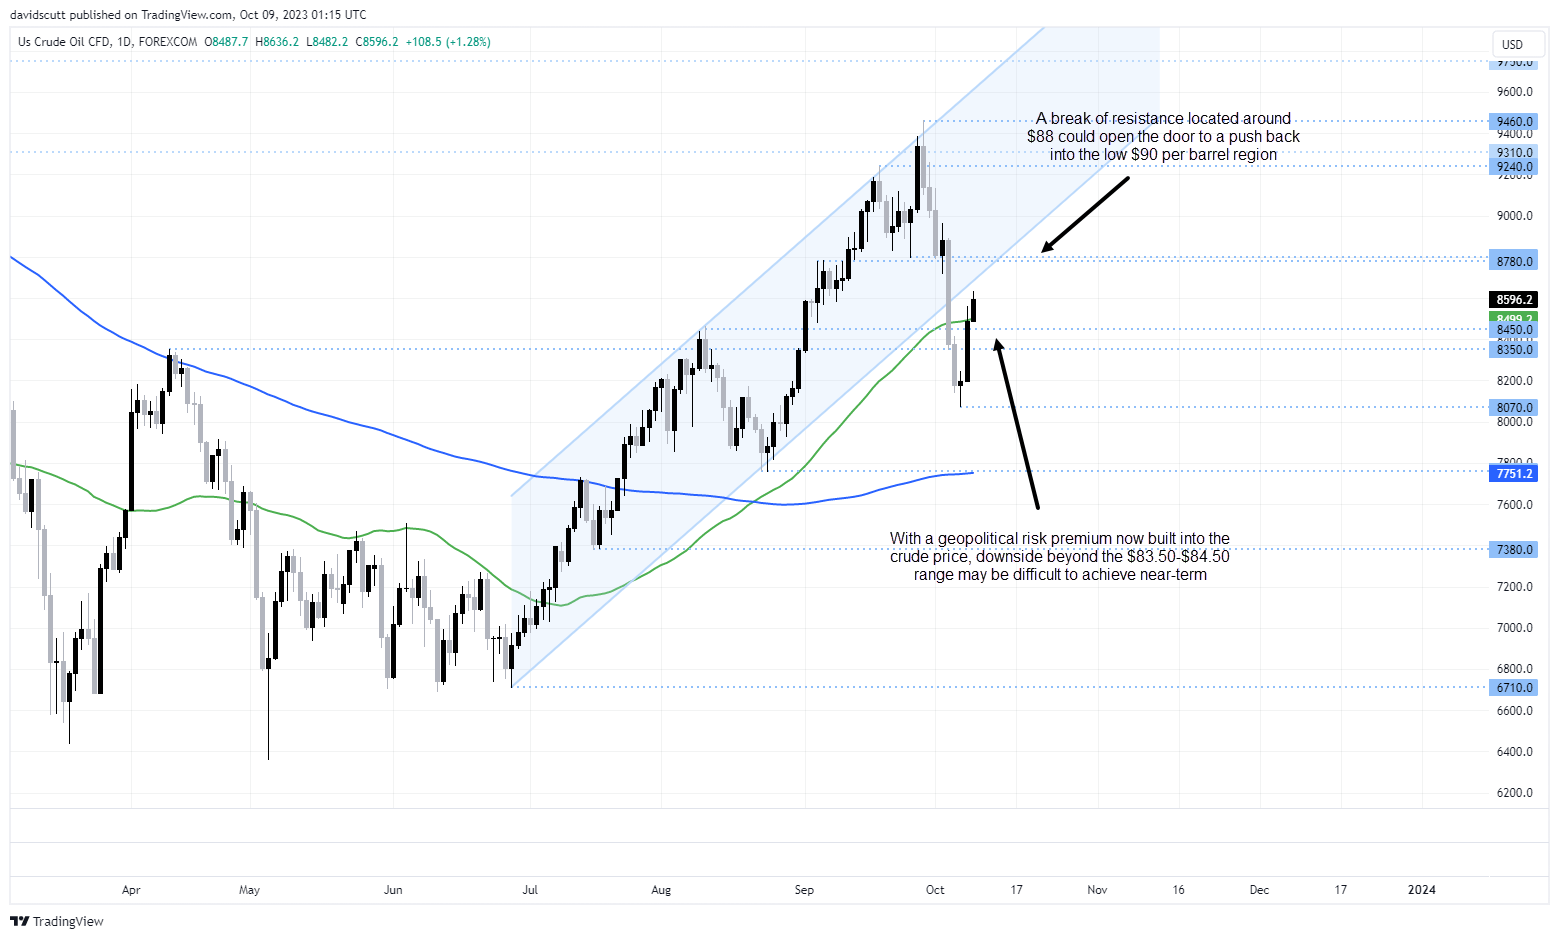
Task: Click the 9000.0 tick on price axis
Action: (x=1514, y=216)
